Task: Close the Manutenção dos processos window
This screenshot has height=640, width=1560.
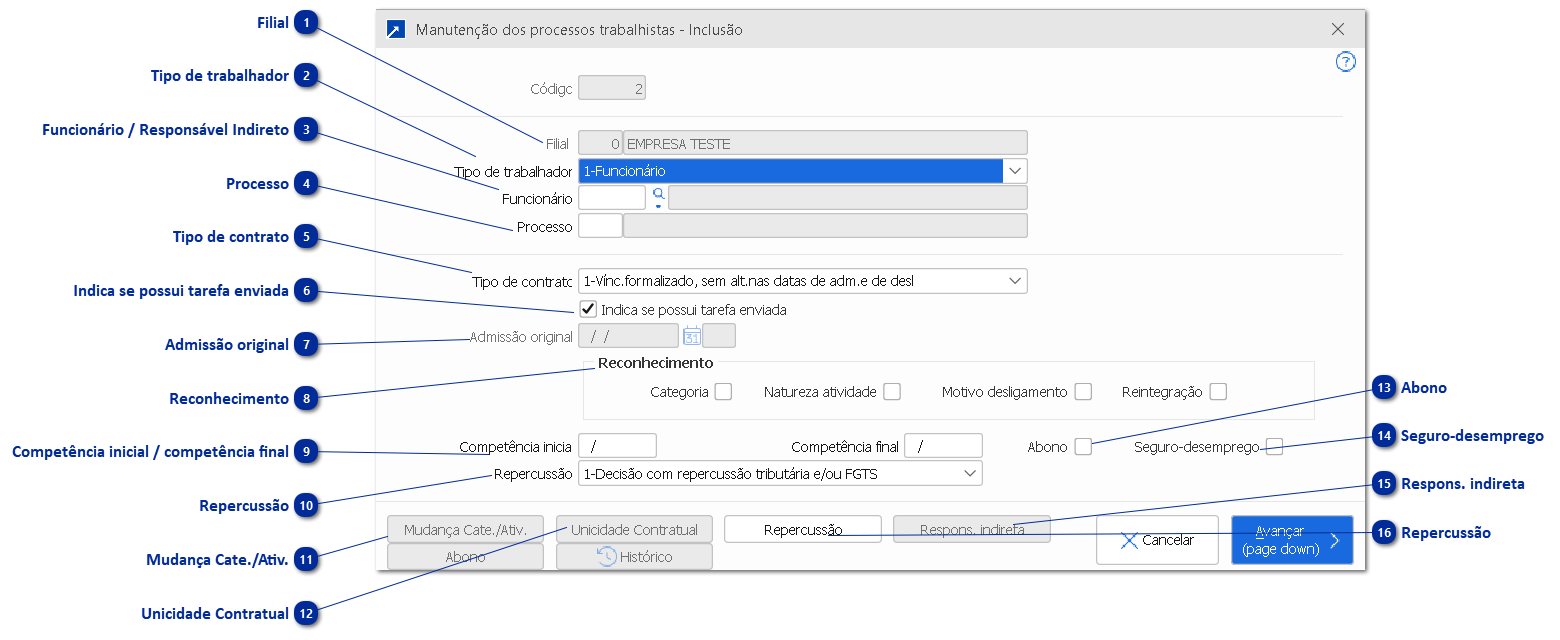Action: click(1338, 30)
